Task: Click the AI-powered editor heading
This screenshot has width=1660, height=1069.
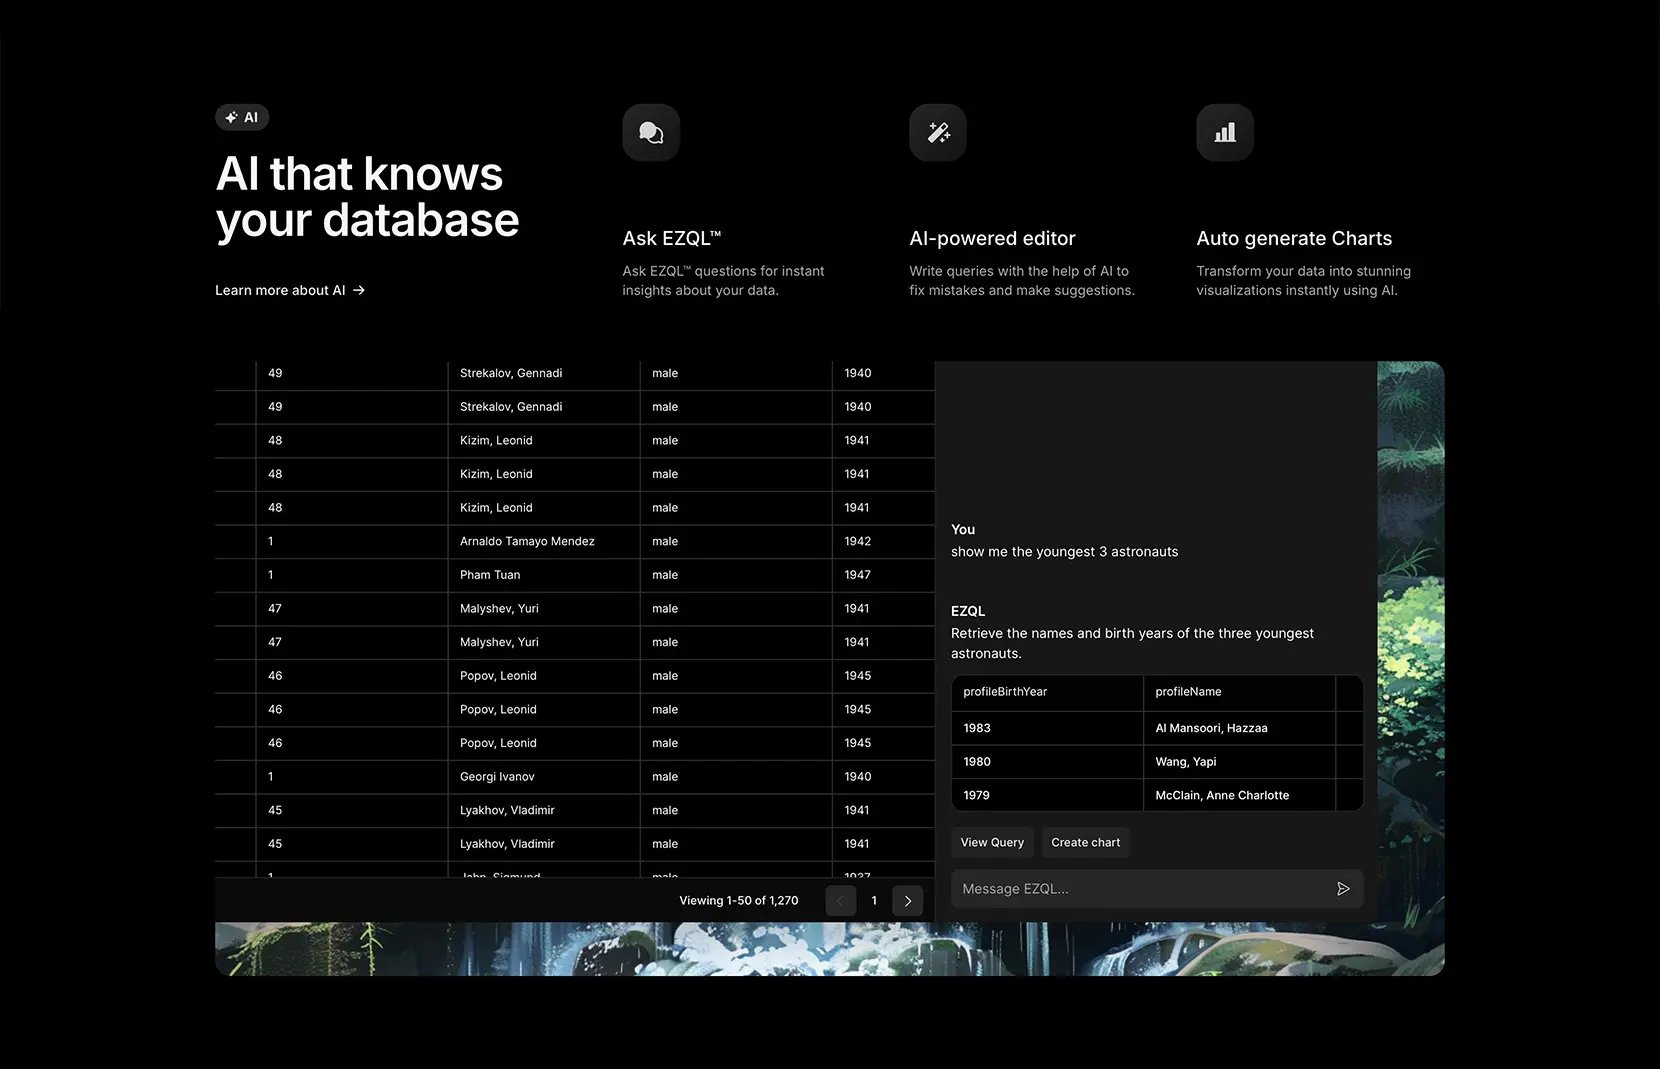Action: [992, 238]
